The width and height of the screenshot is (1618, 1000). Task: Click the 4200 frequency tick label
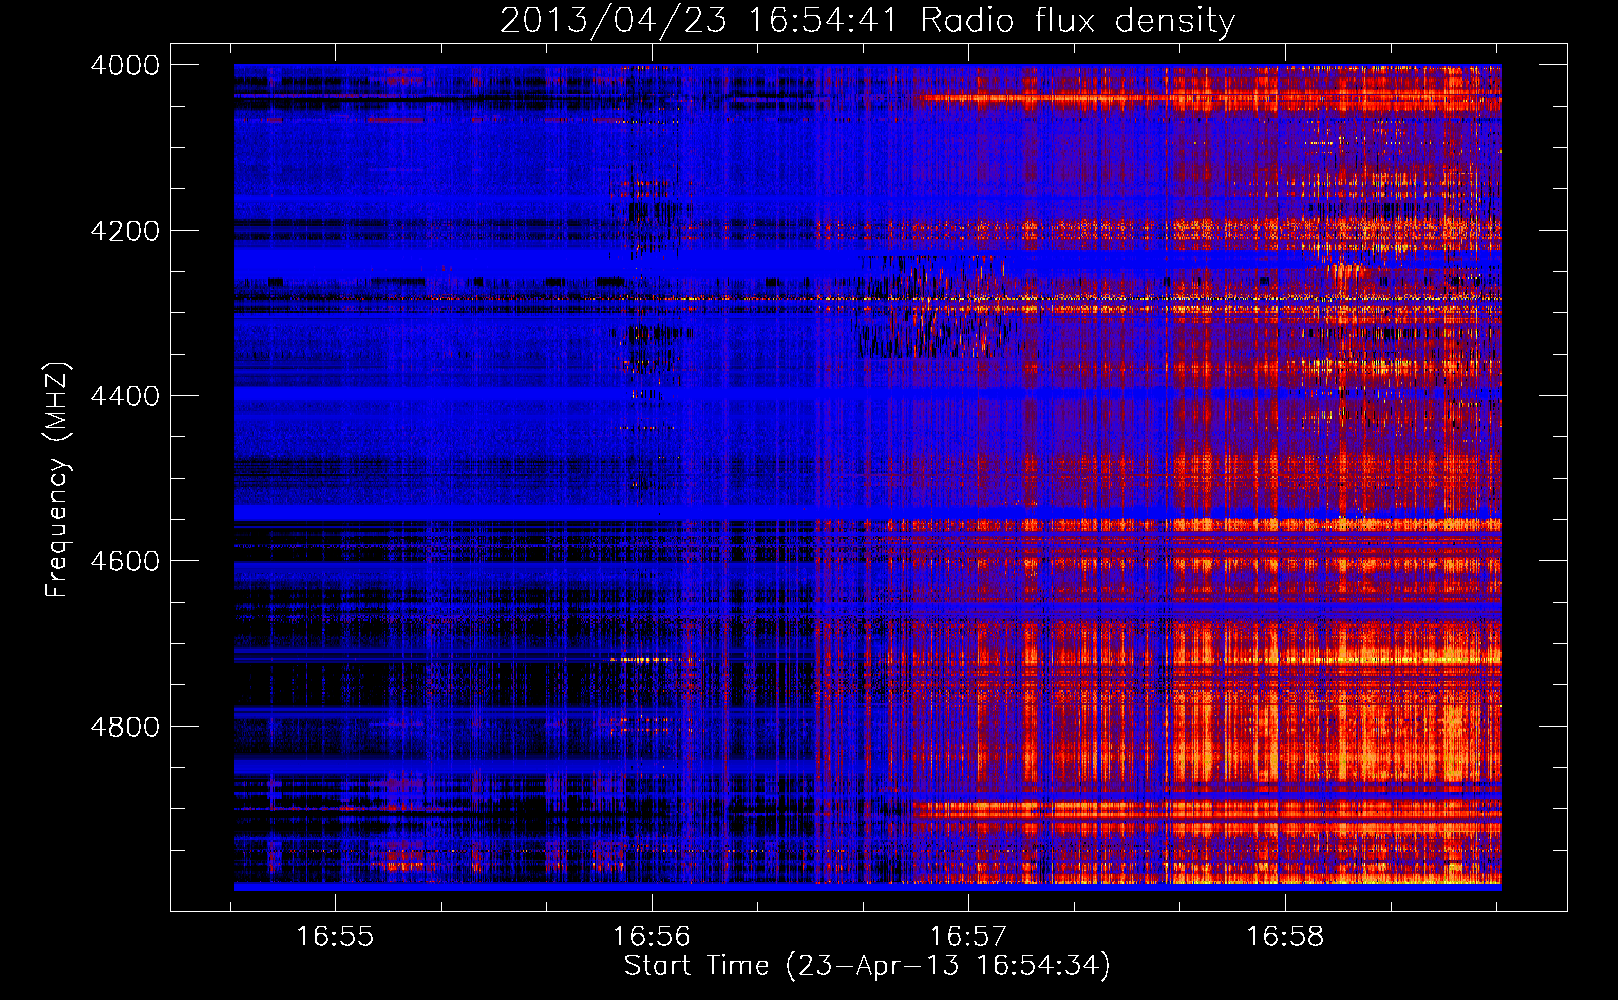(x=125, y=231)
